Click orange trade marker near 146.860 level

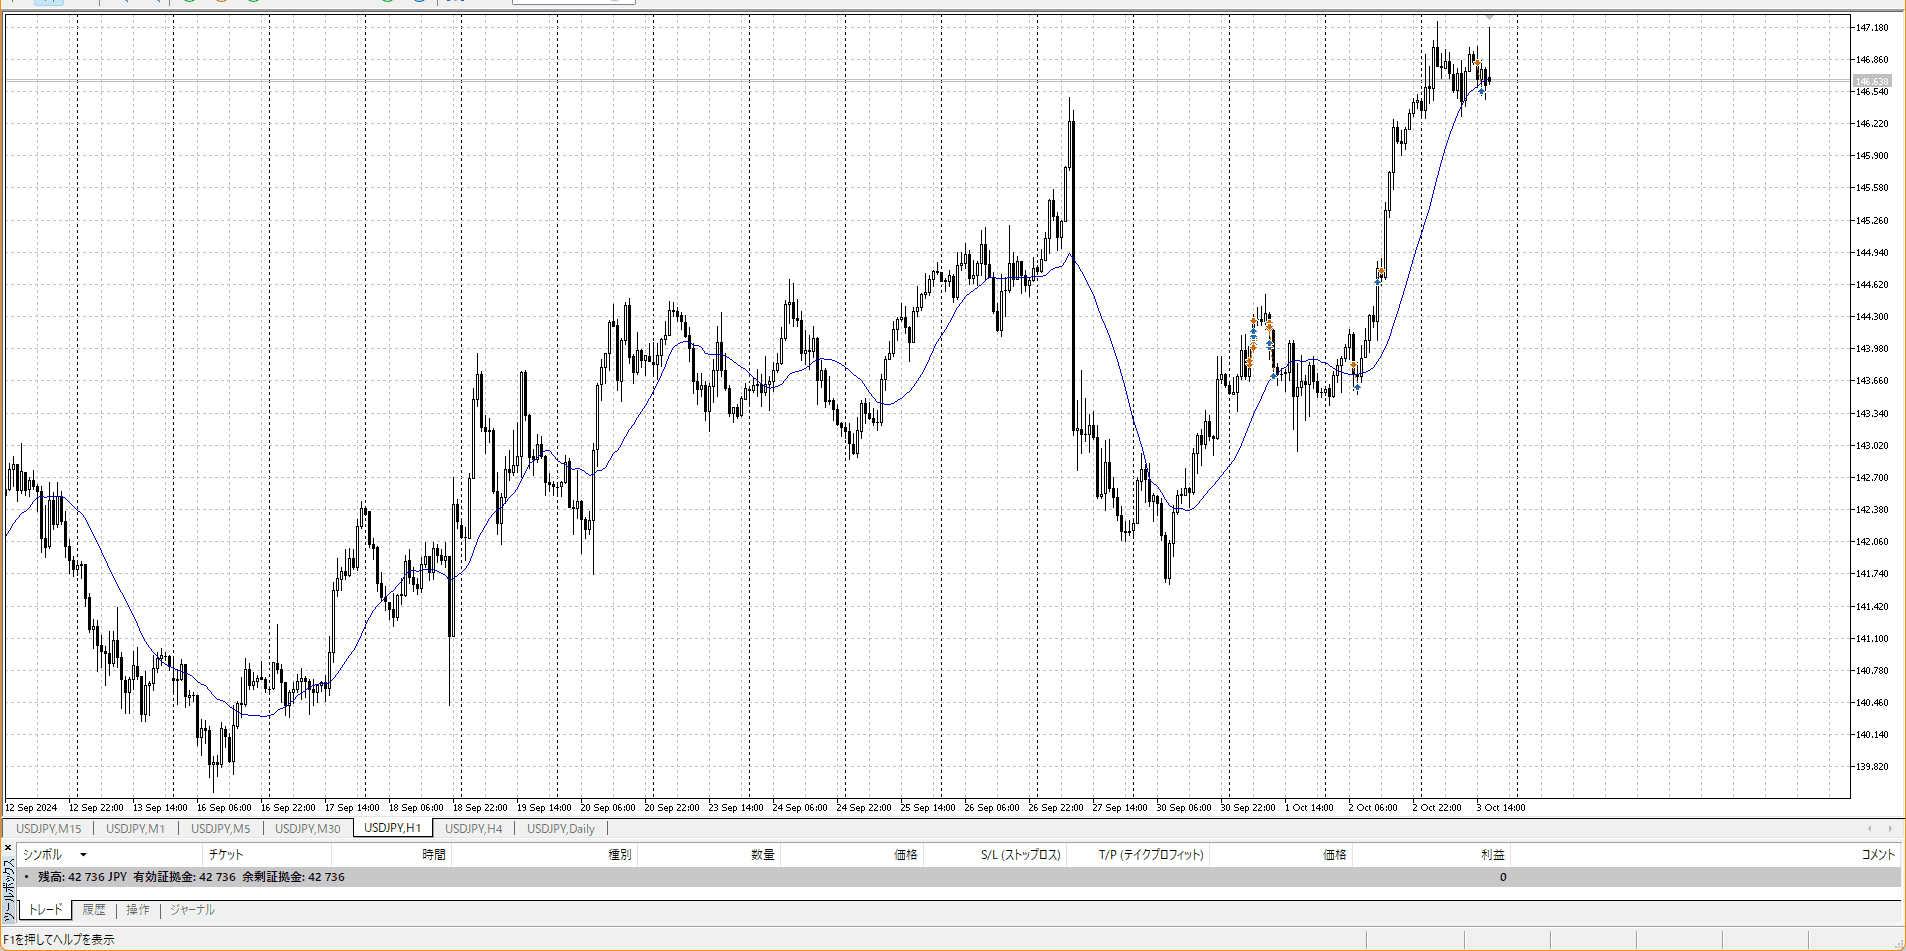tap(1477, 63)
